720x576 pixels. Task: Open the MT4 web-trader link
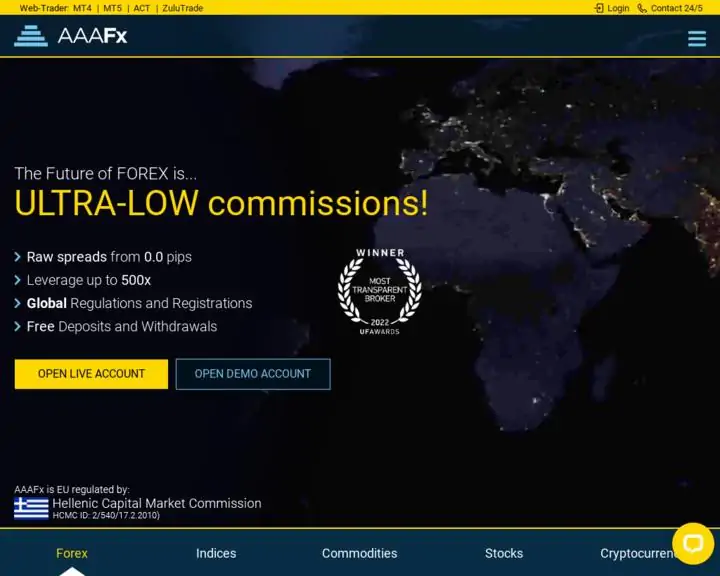[x=82, y=8]
